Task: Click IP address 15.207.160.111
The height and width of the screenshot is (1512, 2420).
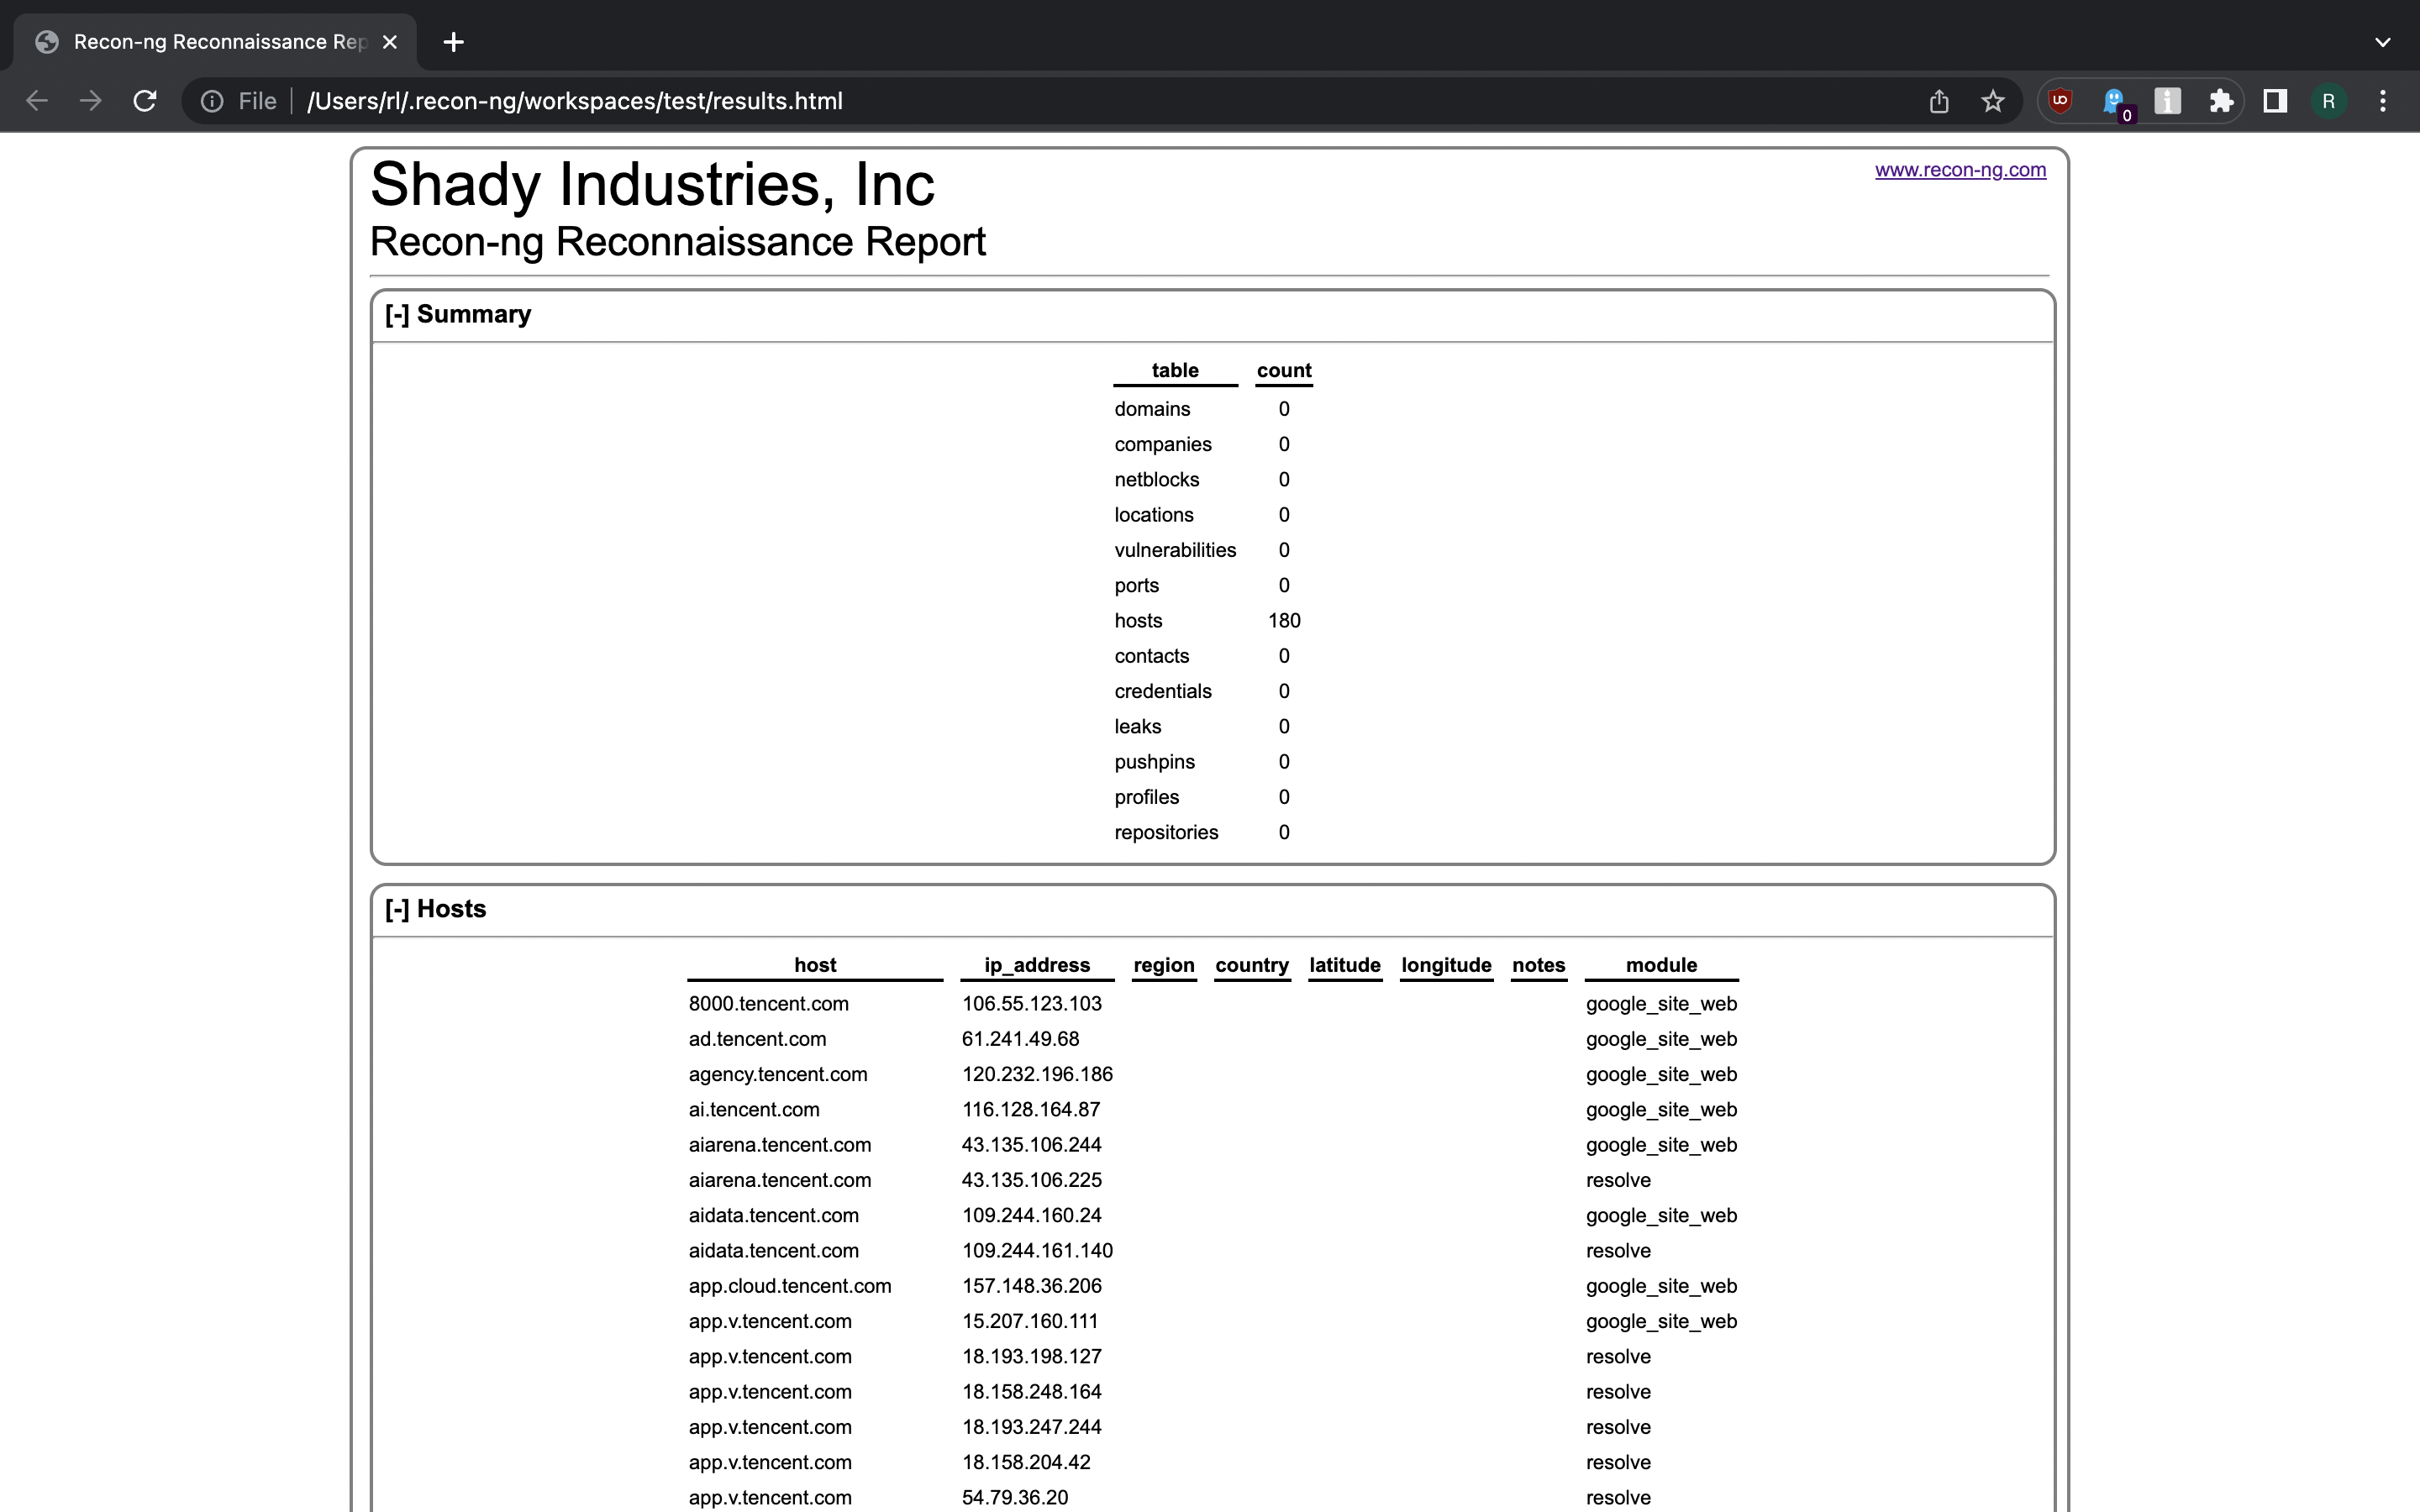Action: (x=1030, y=1321)
